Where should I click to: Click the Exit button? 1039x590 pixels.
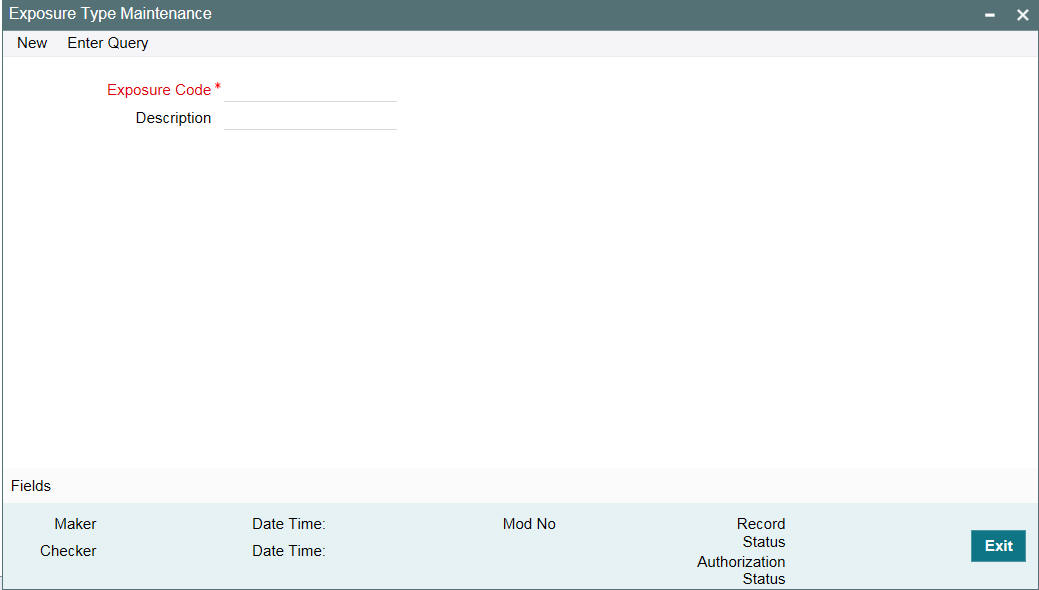point(998,546)
